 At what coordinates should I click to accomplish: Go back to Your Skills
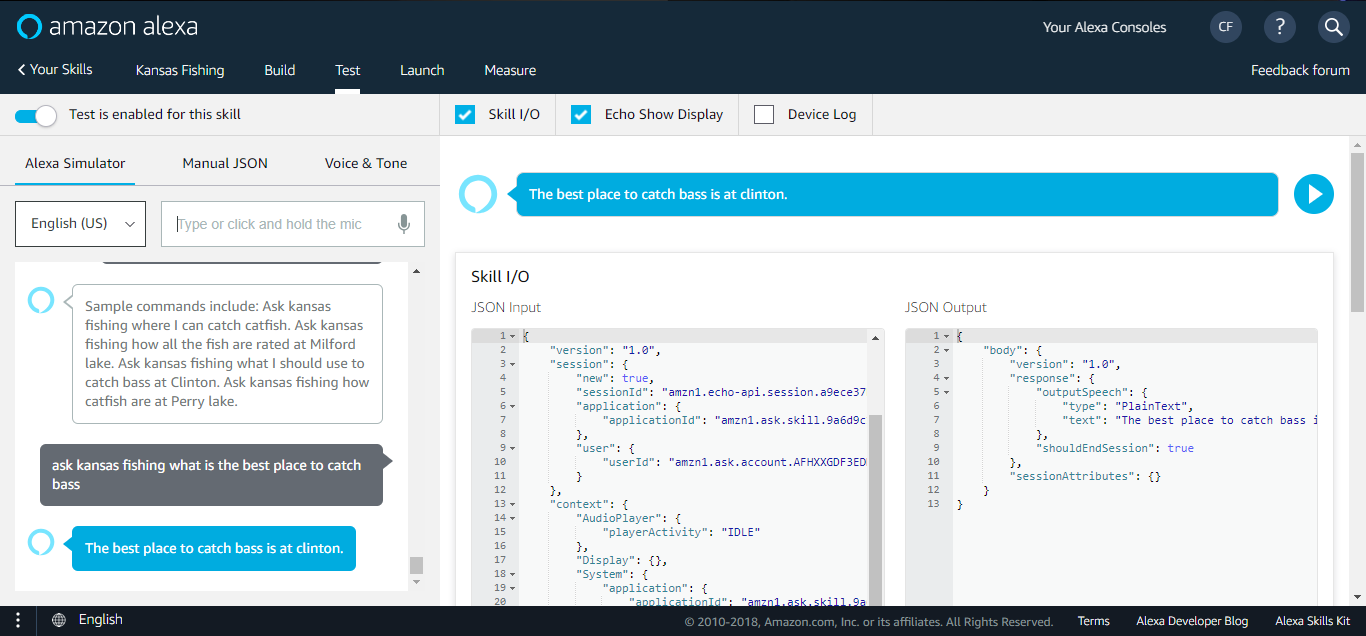click(x=55, y=70)
